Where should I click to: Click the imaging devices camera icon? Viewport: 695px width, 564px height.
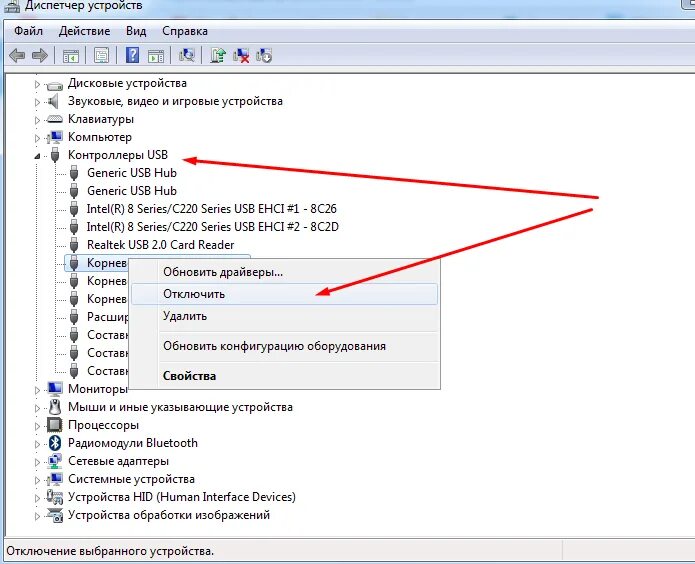click(55, 515)
